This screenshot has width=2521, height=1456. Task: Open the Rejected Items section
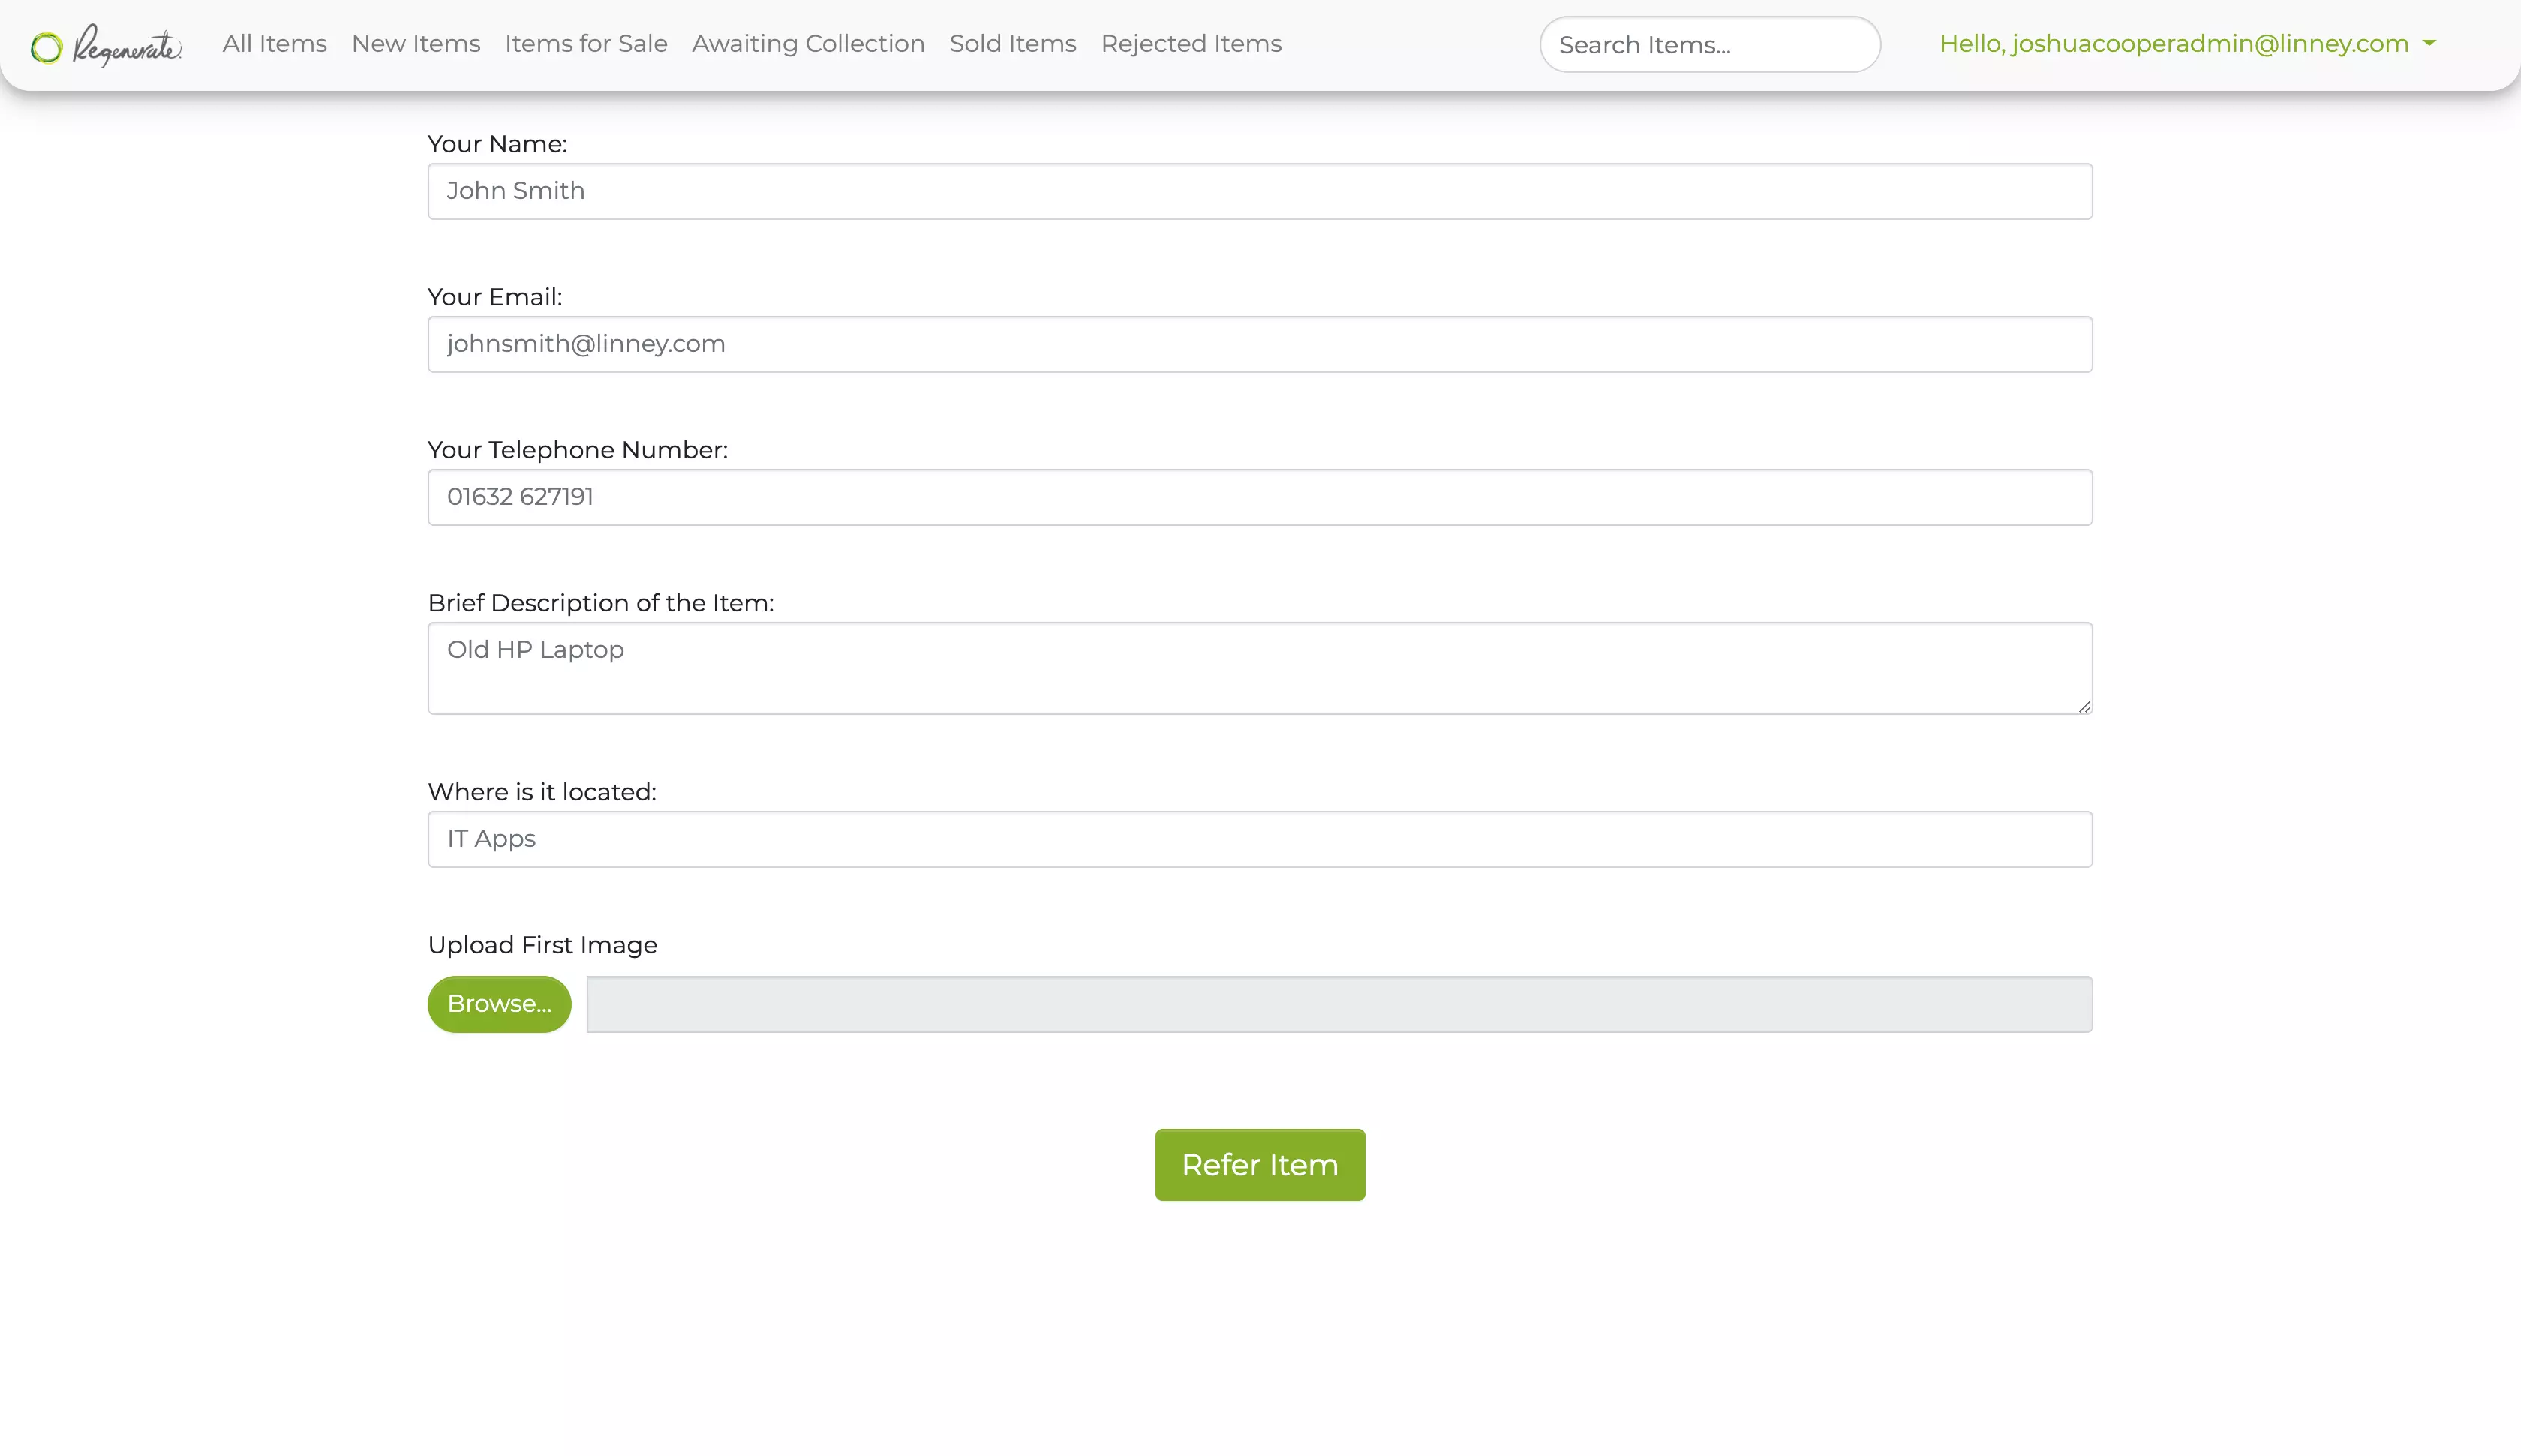click(1191, 44)
